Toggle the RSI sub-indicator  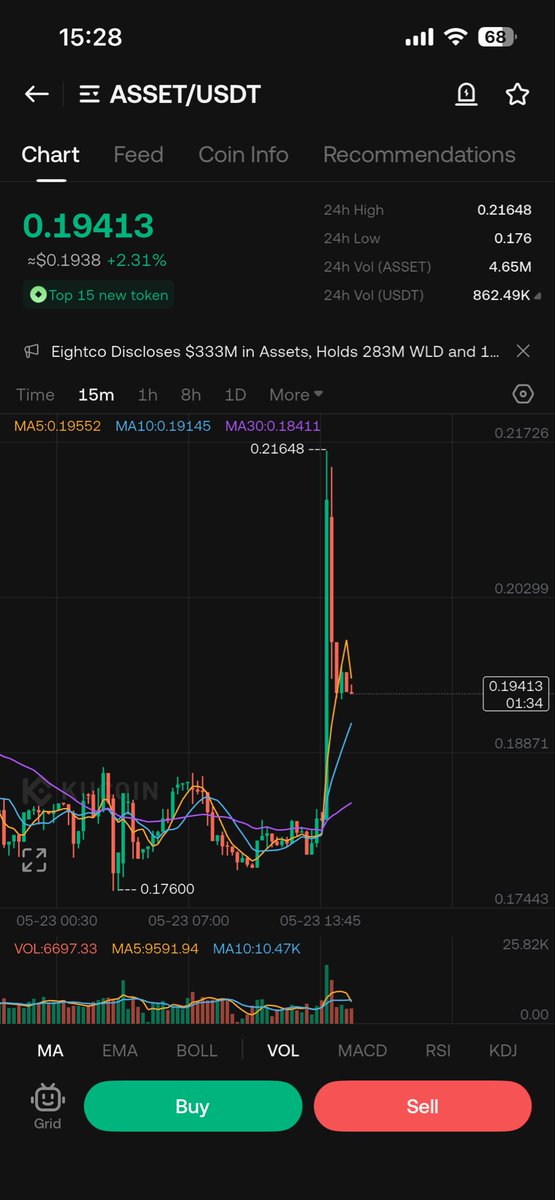[x=438, y=1051]
